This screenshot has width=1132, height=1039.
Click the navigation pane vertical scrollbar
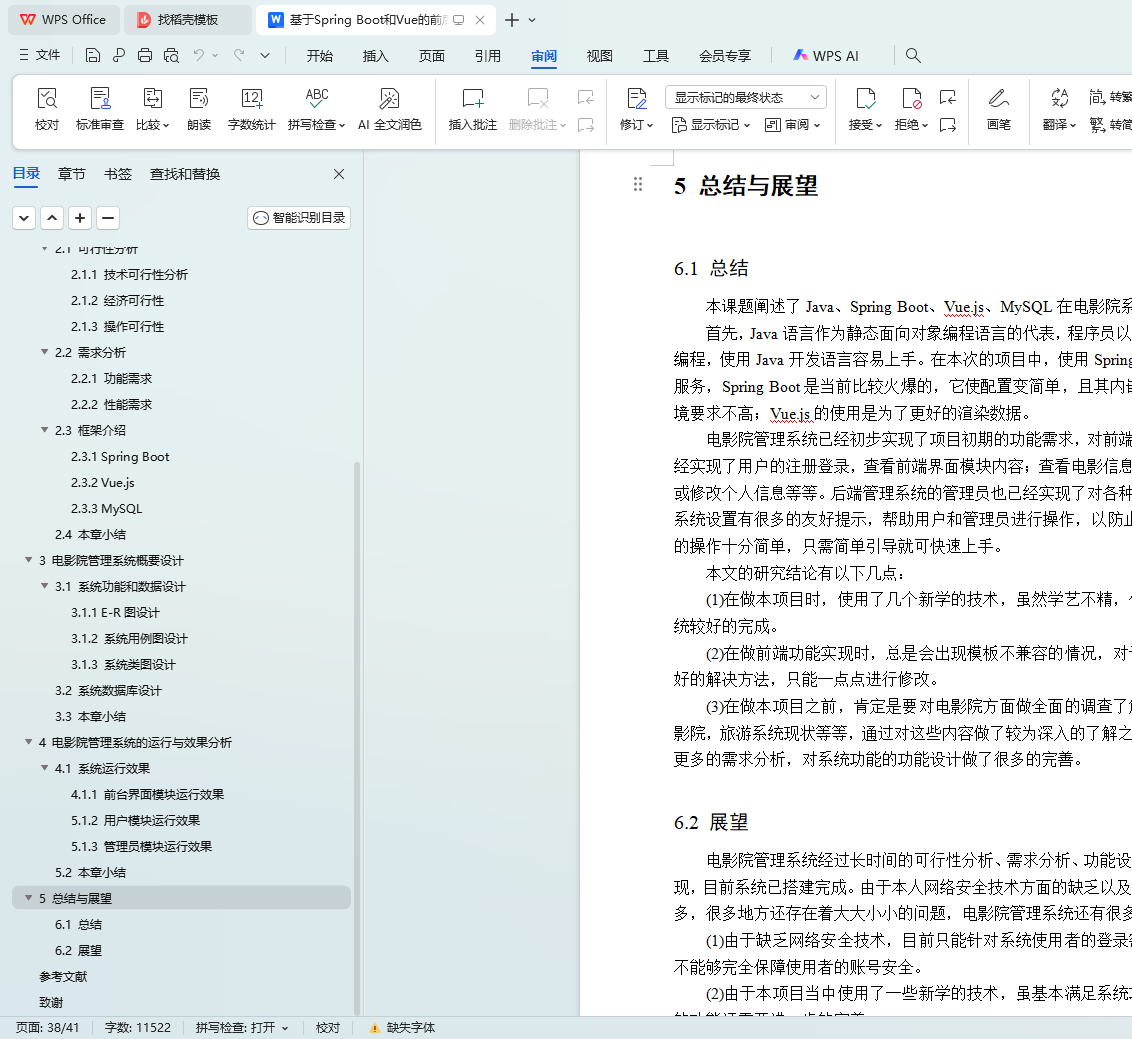tap(357, 738)
